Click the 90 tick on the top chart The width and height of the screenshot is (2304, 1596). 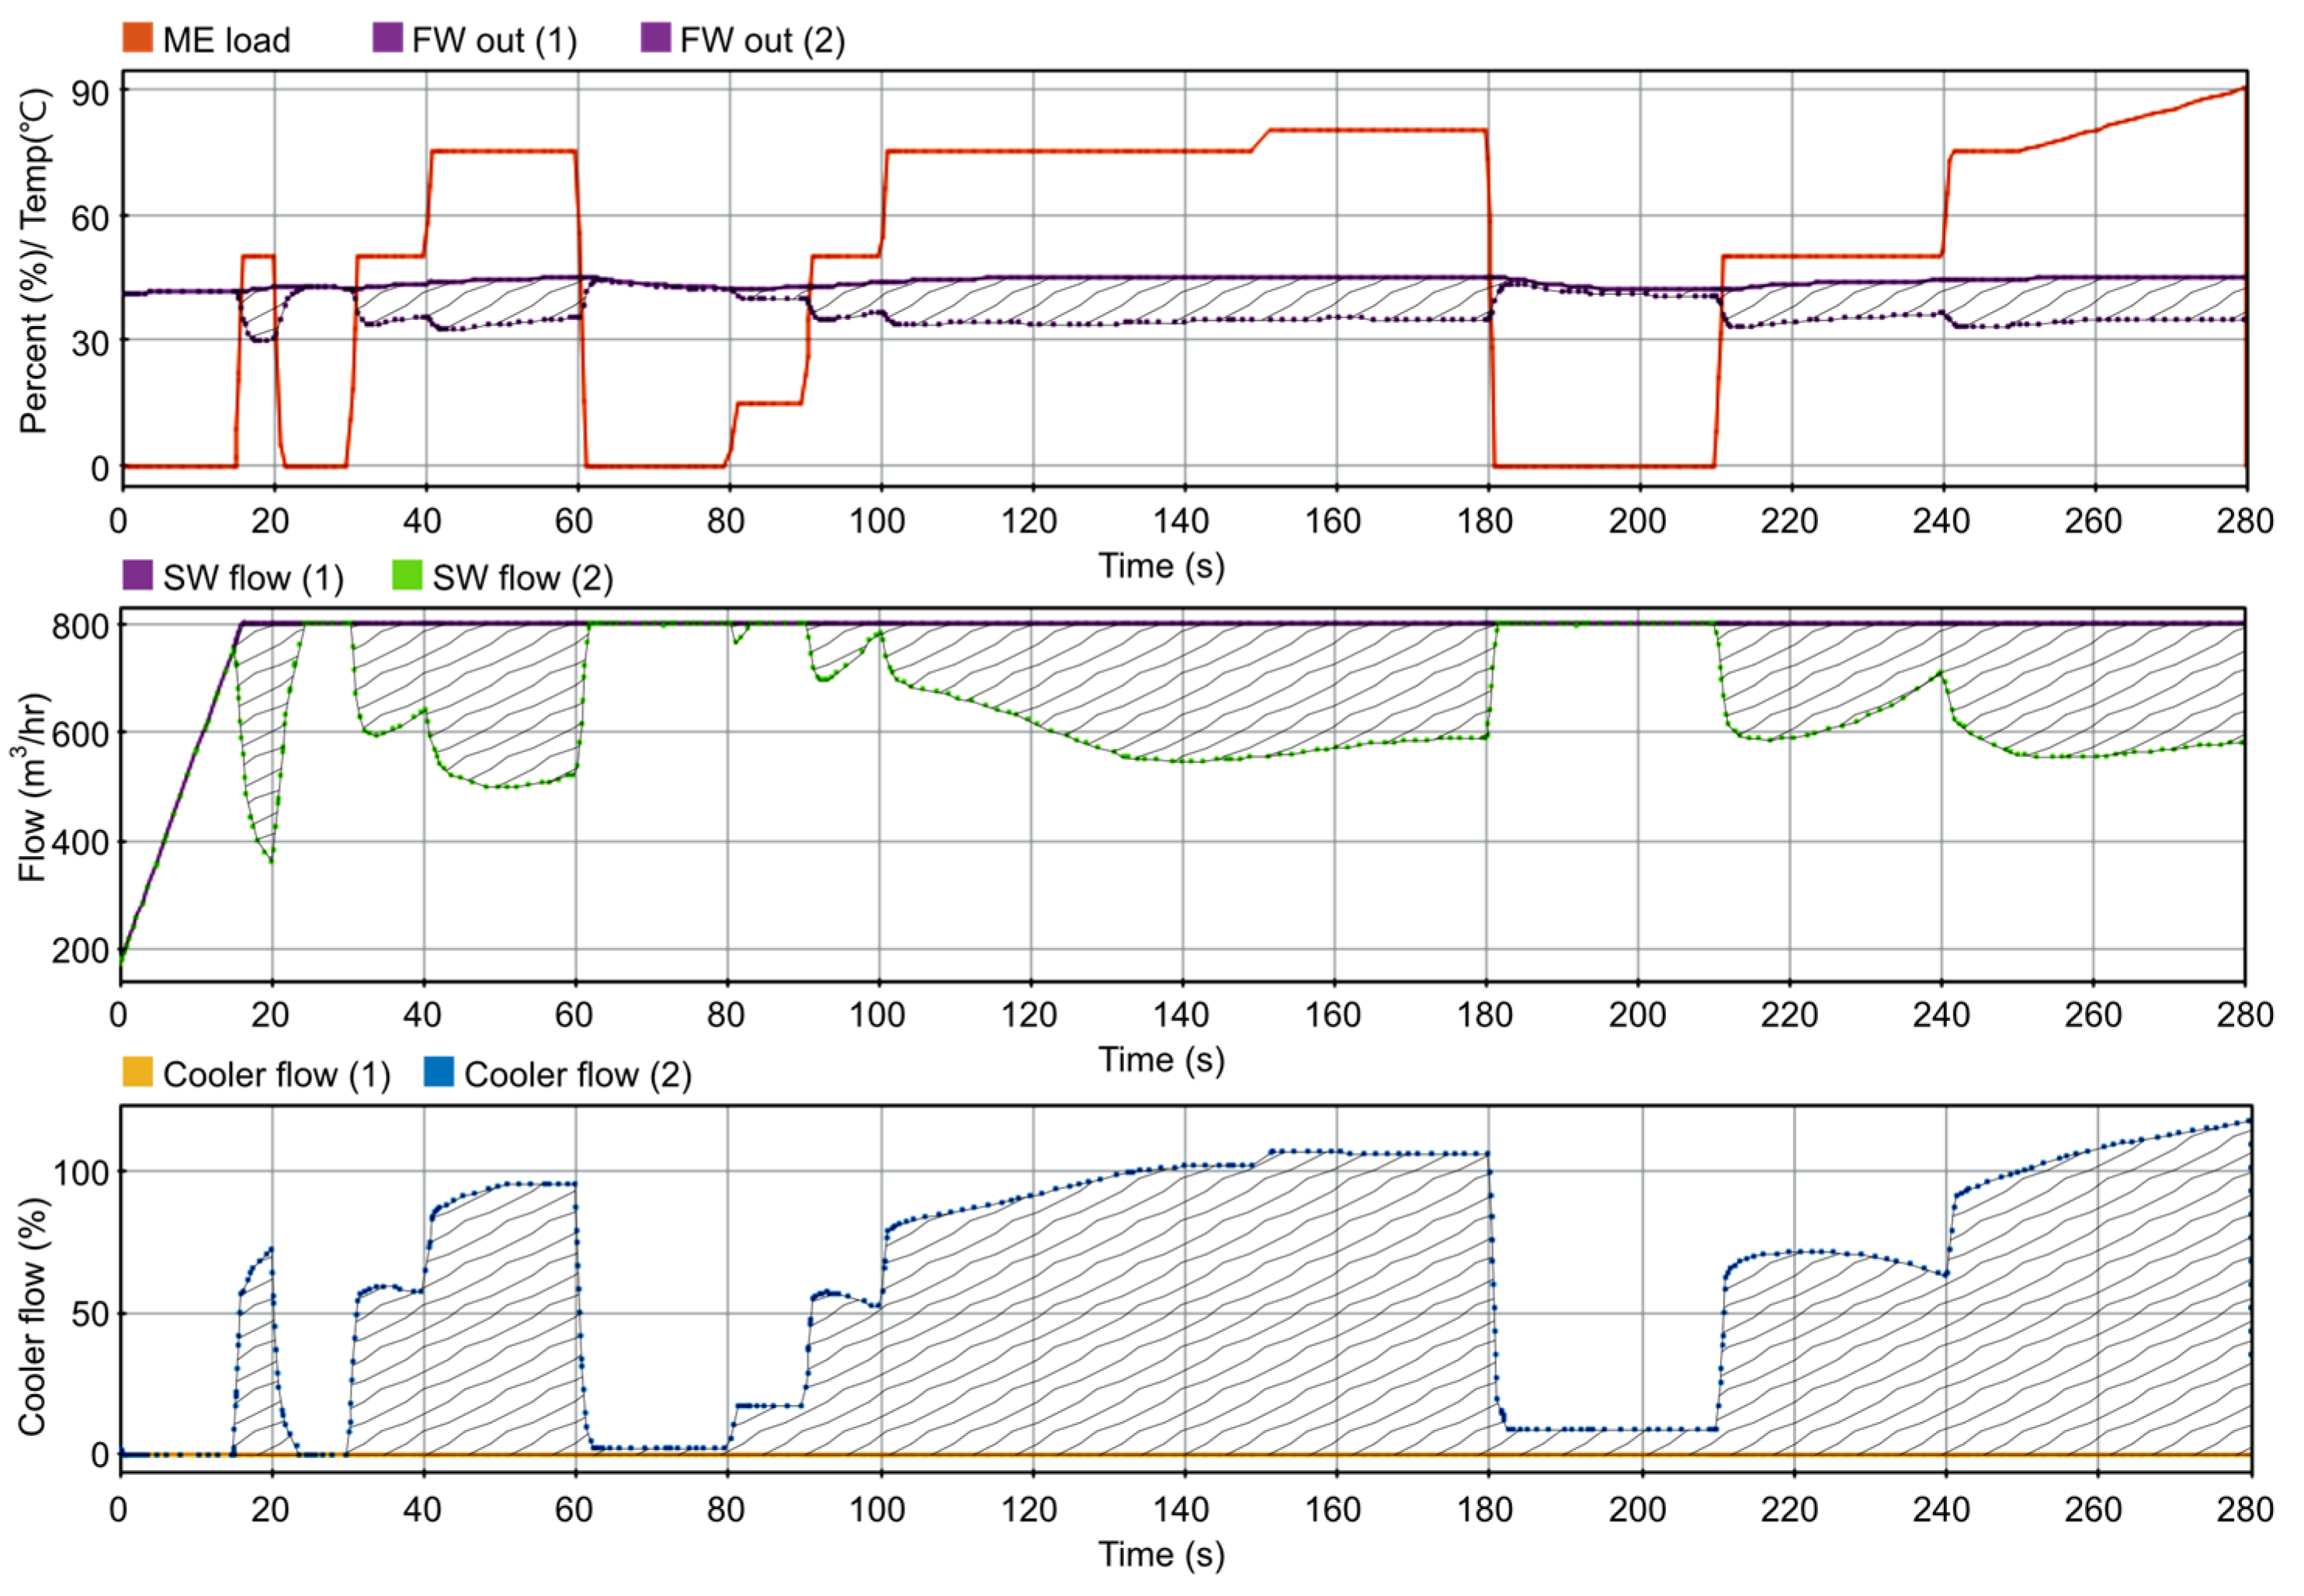(90, 93)
